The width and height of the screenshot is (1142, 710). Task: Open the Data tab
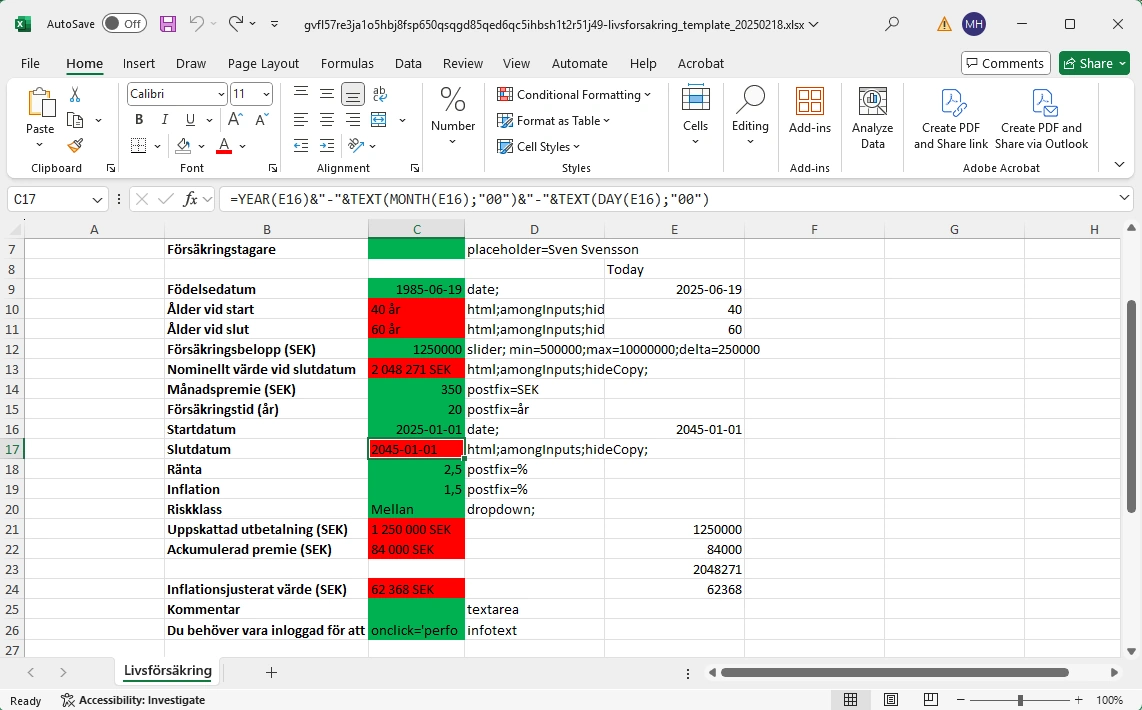408,63
